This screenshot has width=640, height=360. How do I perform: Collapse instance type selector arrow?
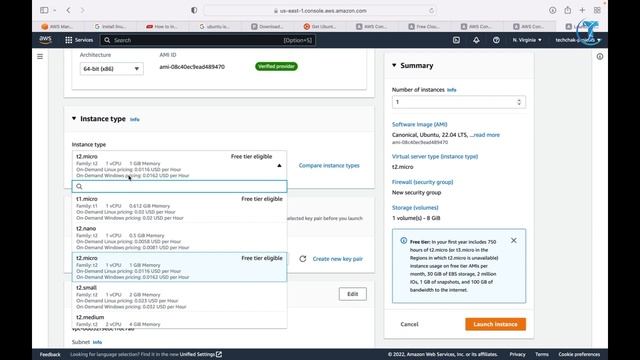point(279,166)
